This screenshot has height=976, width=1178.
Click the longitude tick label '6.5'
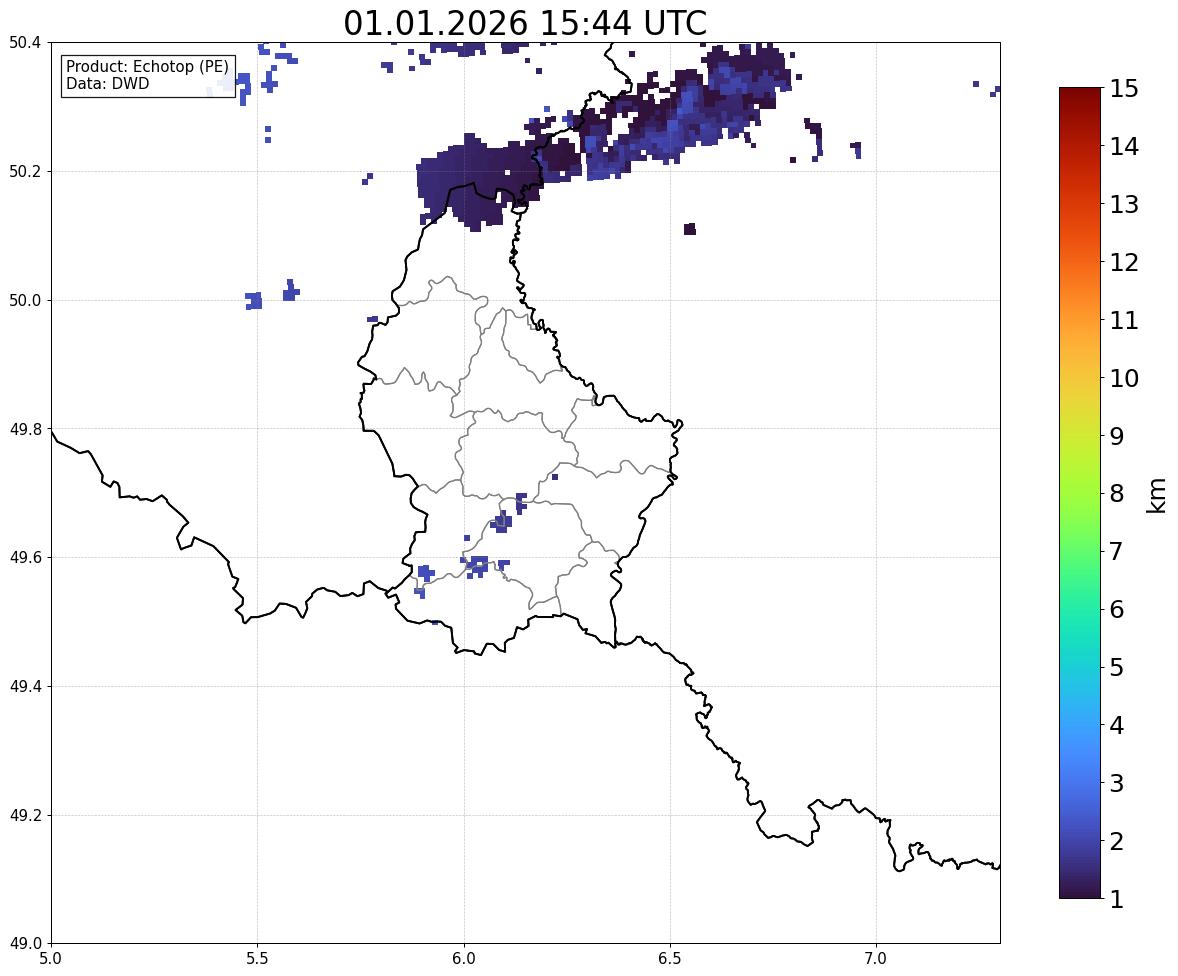click(670, 959)
